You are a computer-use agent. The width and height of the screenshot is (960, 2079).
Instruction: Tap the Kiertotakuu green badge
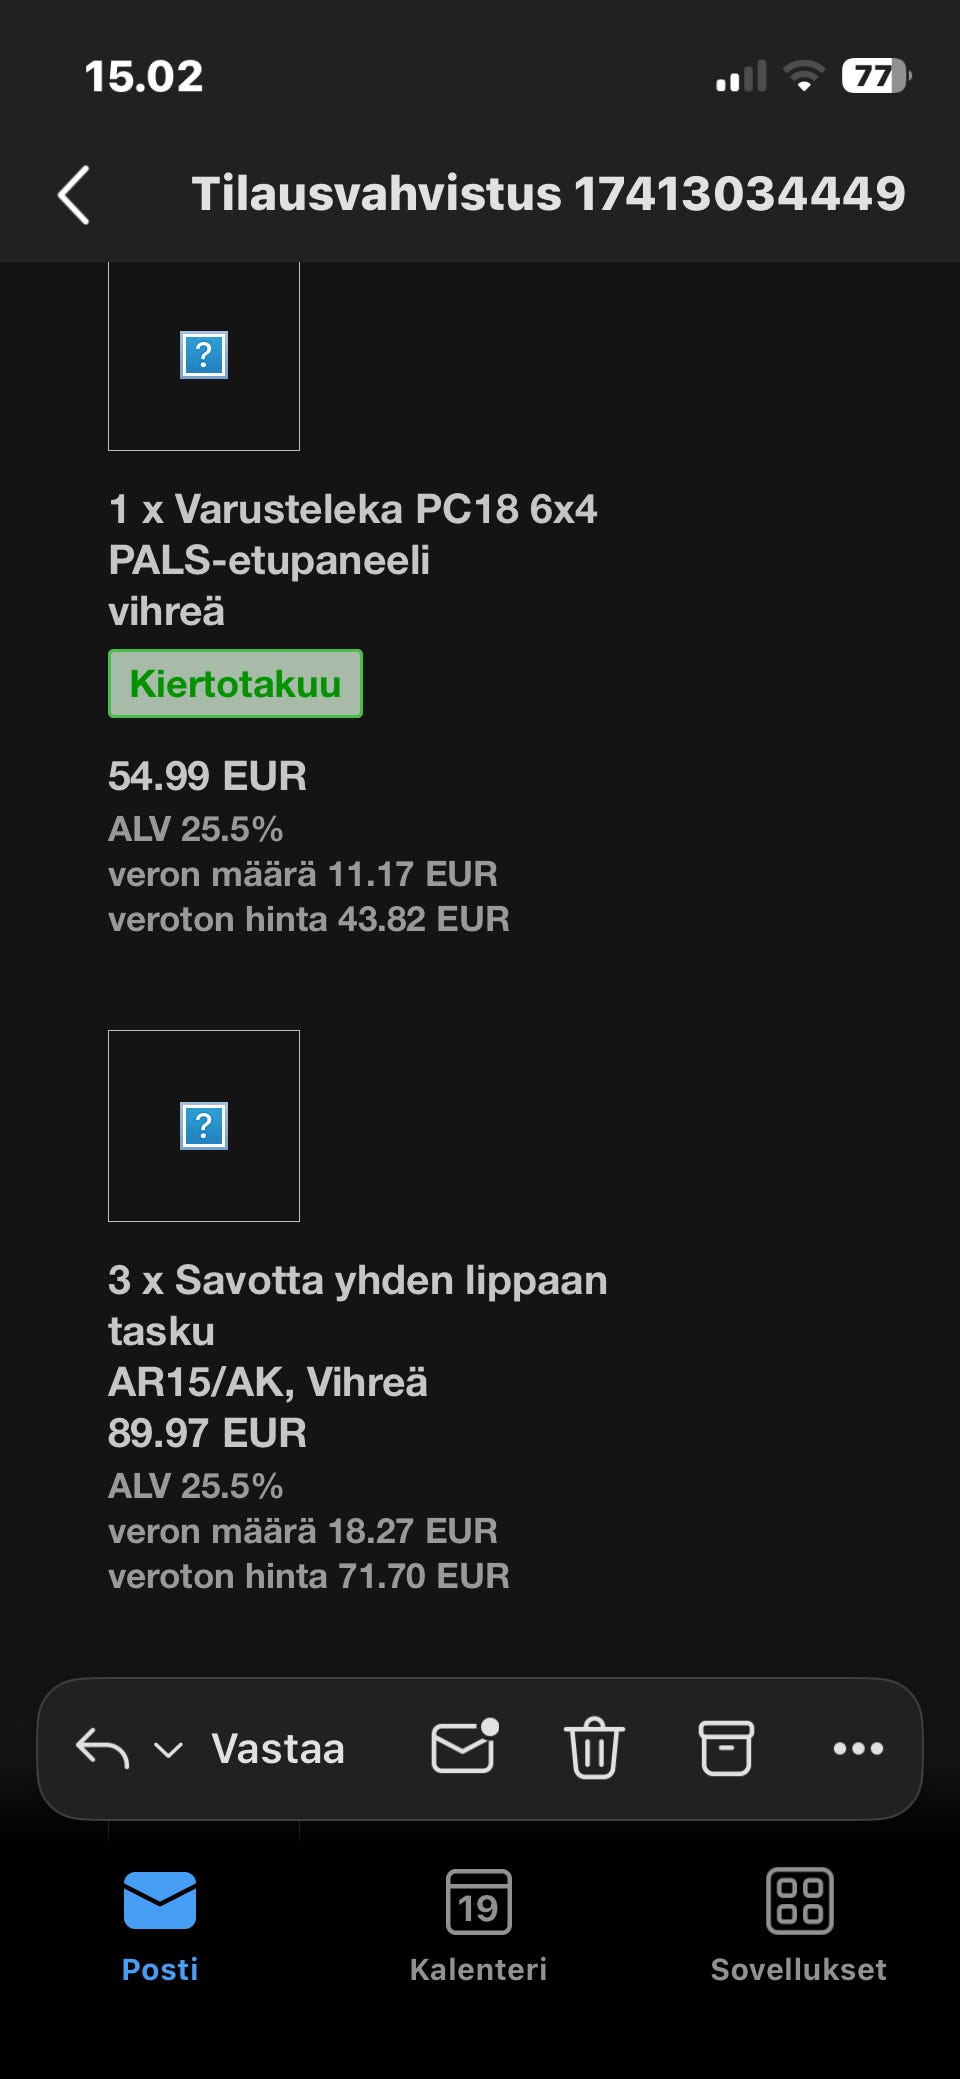pyautogui.click(x=235, y=684)
